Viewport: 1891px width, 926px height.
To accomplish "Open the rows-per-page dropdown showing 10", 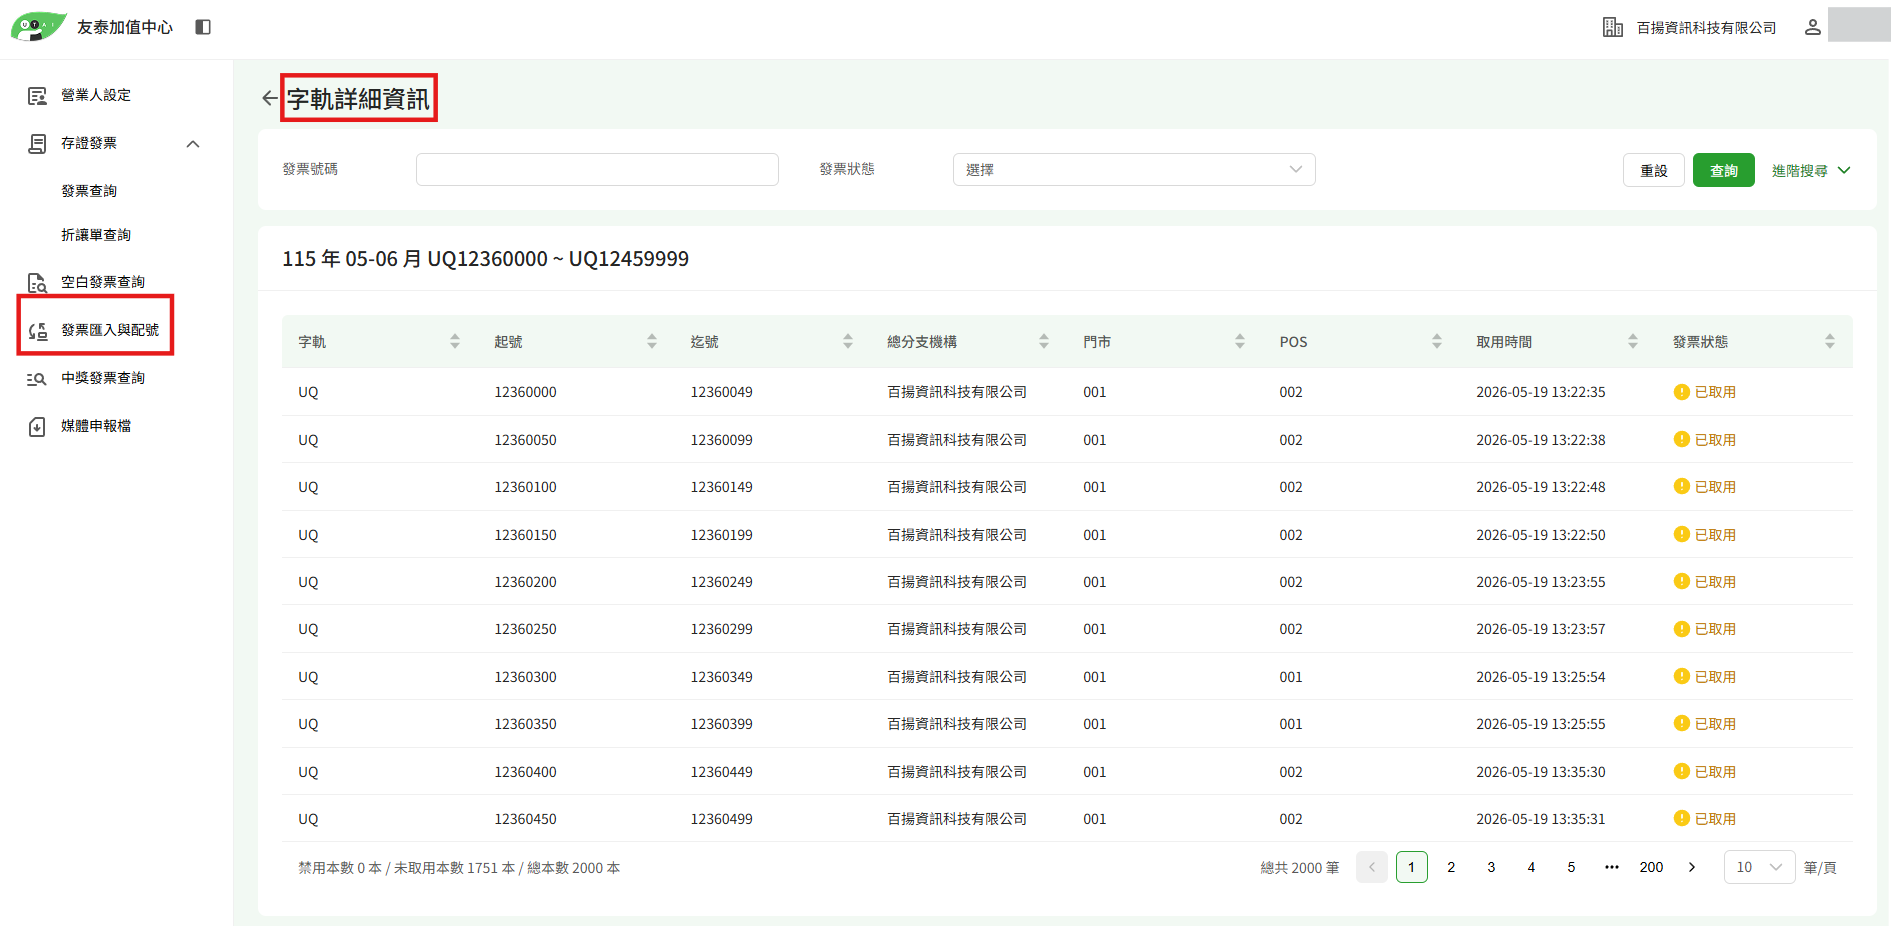I will (1759, 867).
